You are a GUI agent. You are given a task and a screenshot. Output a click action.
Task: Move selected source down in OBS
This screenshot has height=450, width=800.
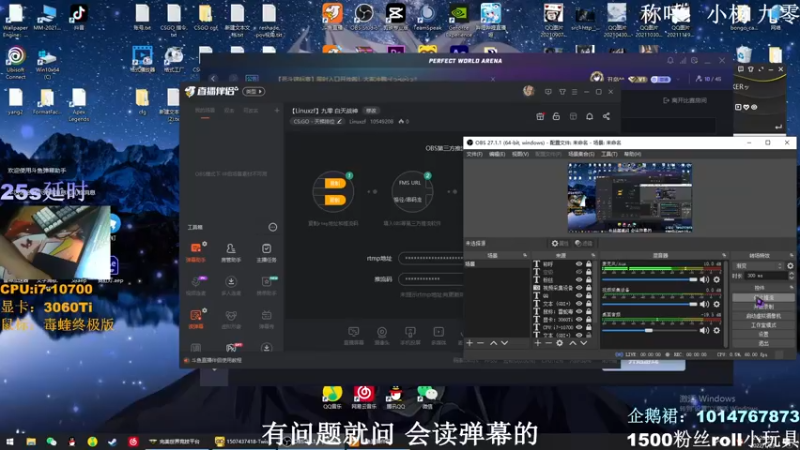click(583, 343)
